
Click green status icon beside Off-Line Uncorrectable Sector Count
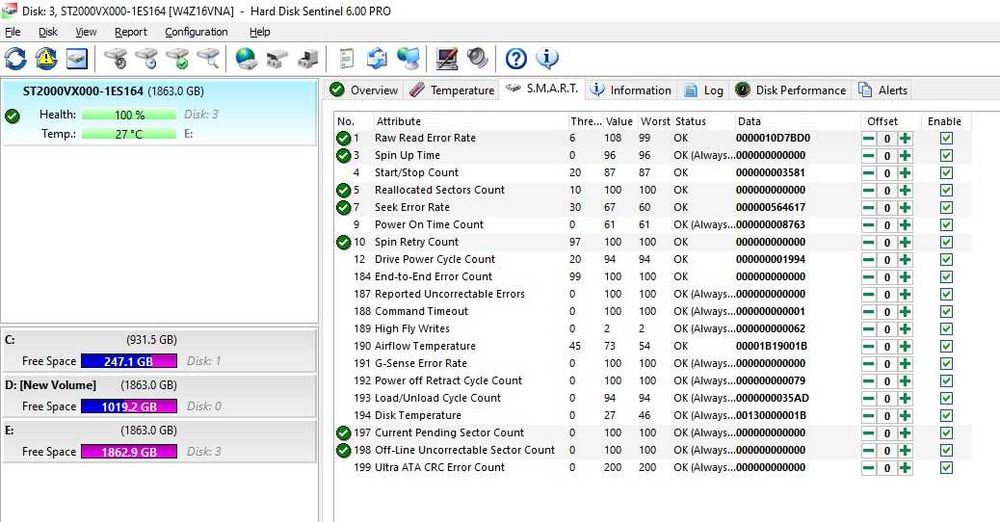343,450
